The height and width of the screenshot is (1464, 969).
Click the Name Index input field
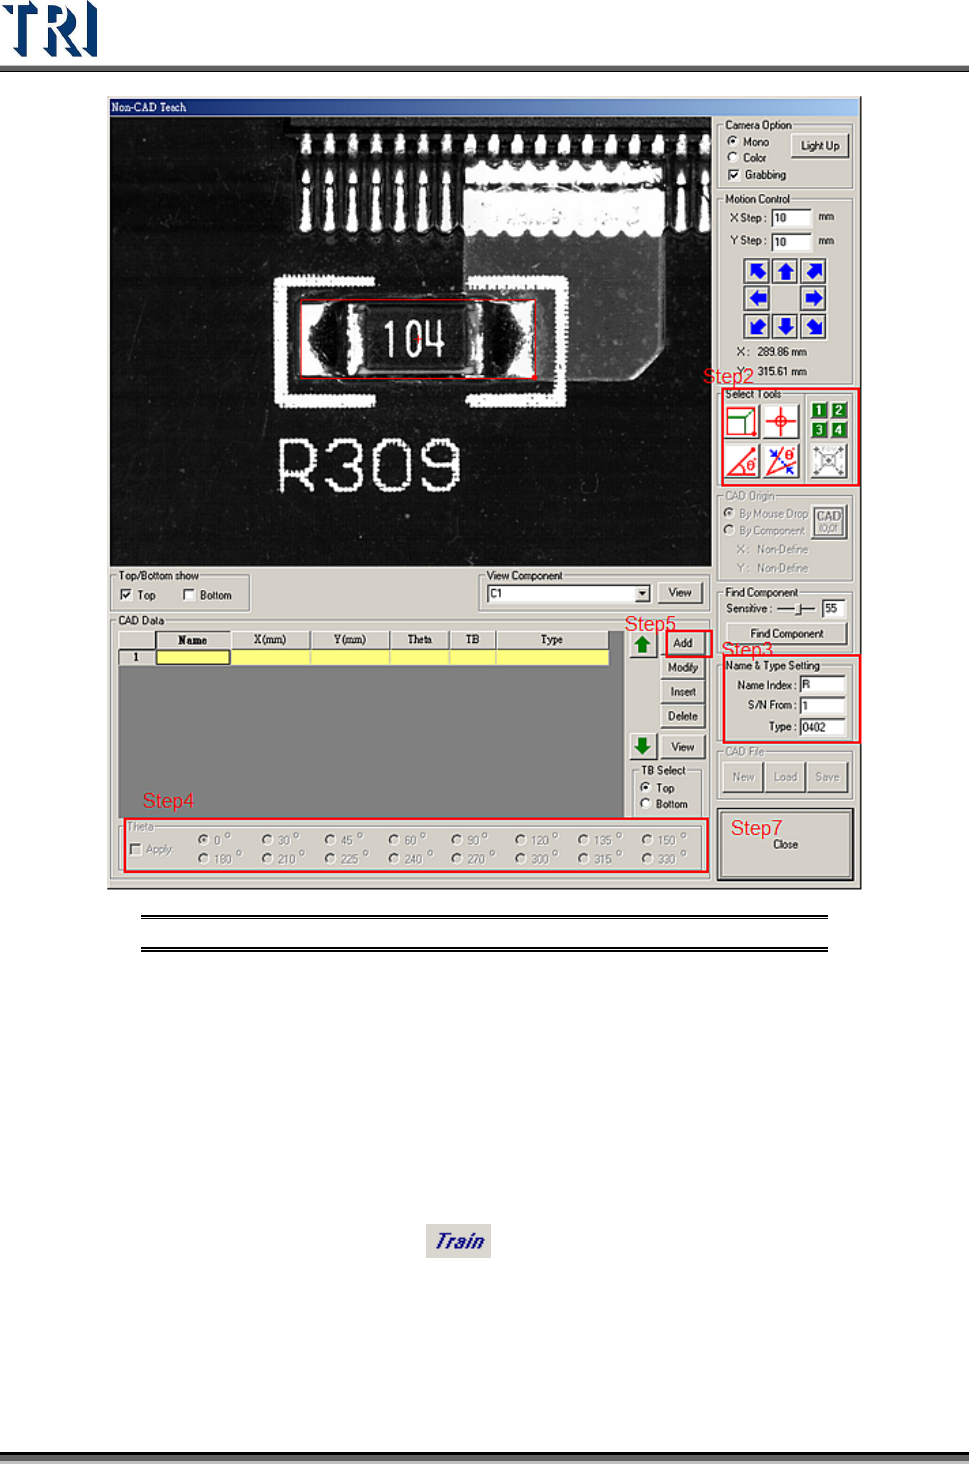(x=822, y=685)
